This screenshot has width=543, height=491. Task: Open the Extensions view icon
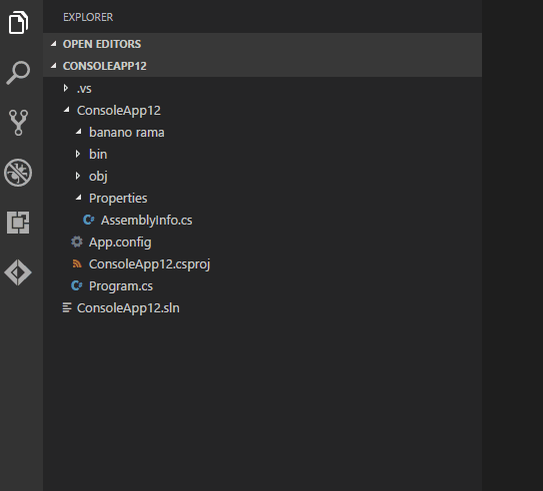tap(18, 222)
